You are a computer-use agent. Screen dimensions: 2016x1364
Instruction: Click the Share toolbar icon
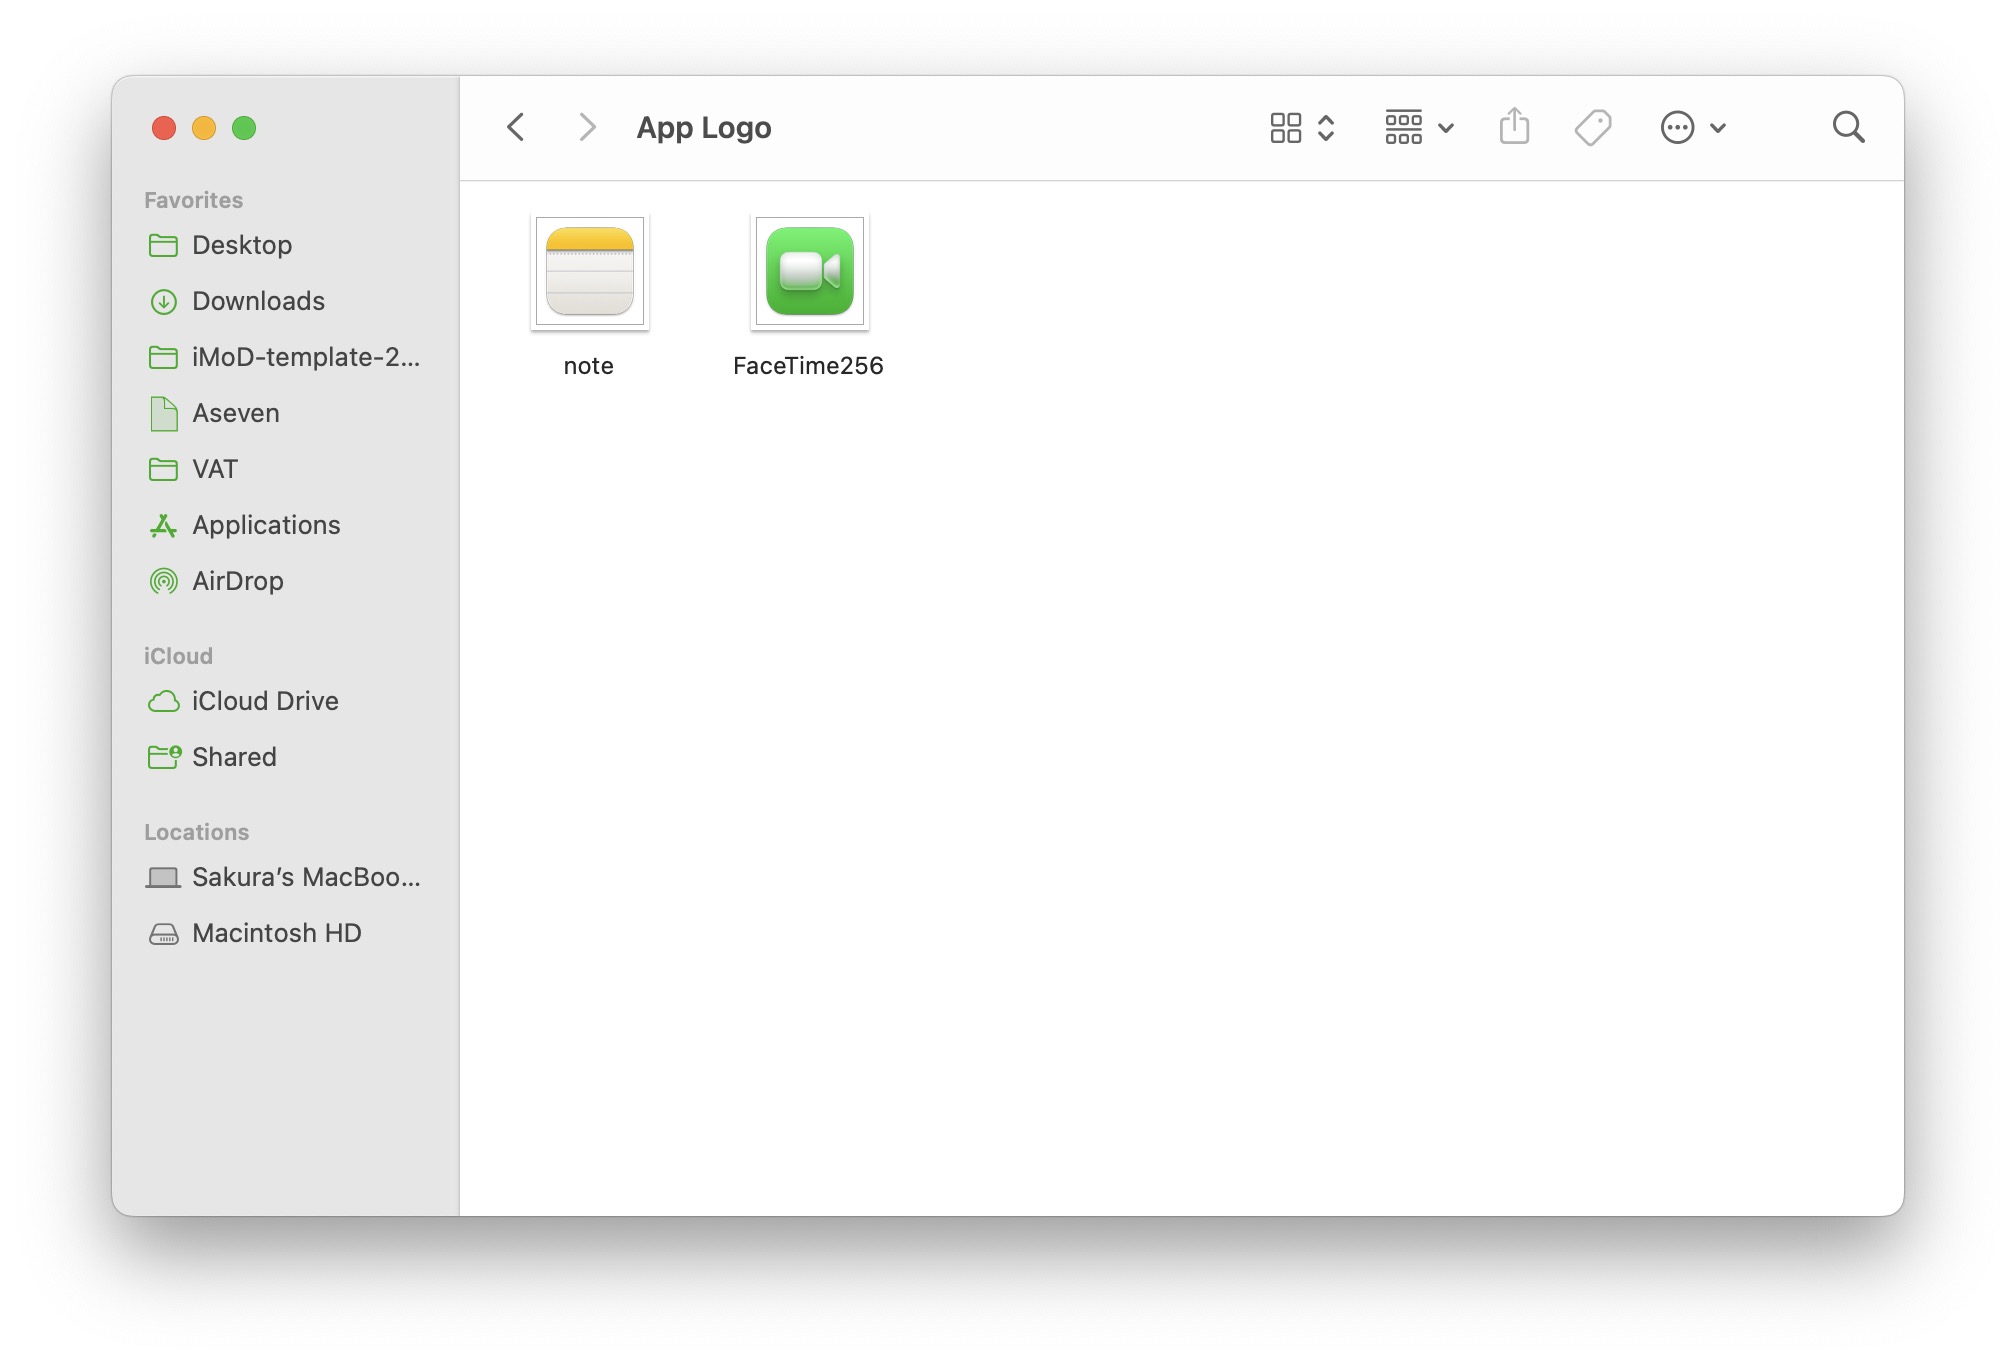coord(1514,127)
